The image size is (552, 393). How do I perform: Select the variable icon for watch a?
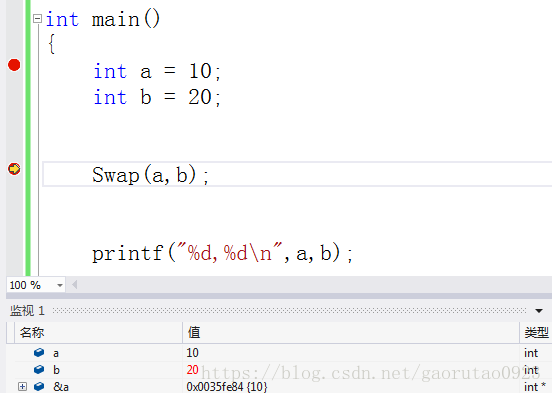[39, 353]
